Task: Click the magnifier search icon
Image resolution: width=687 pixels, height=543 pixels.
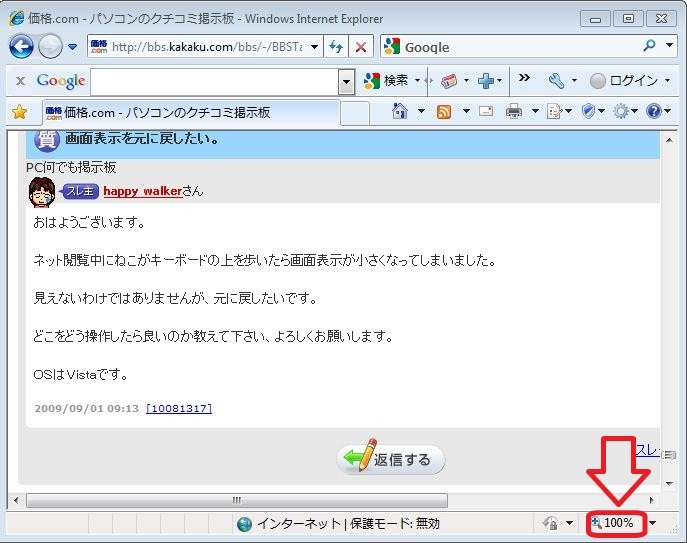Action: 650,45
